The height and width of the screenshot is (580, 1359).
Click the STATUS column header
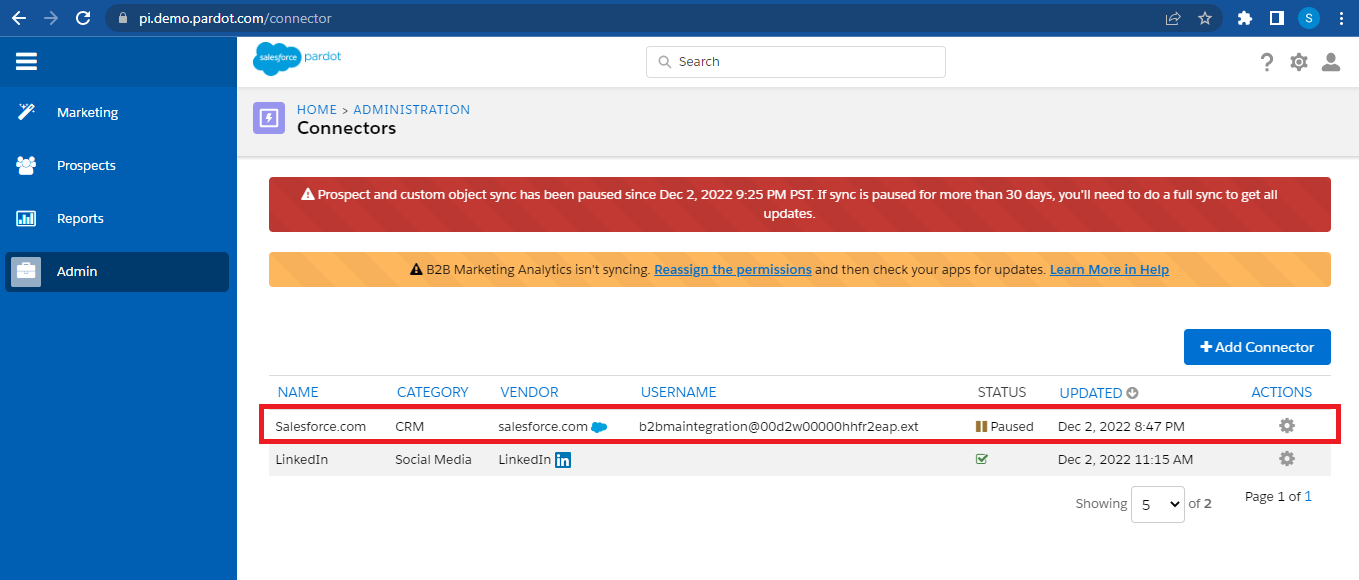1002,392
